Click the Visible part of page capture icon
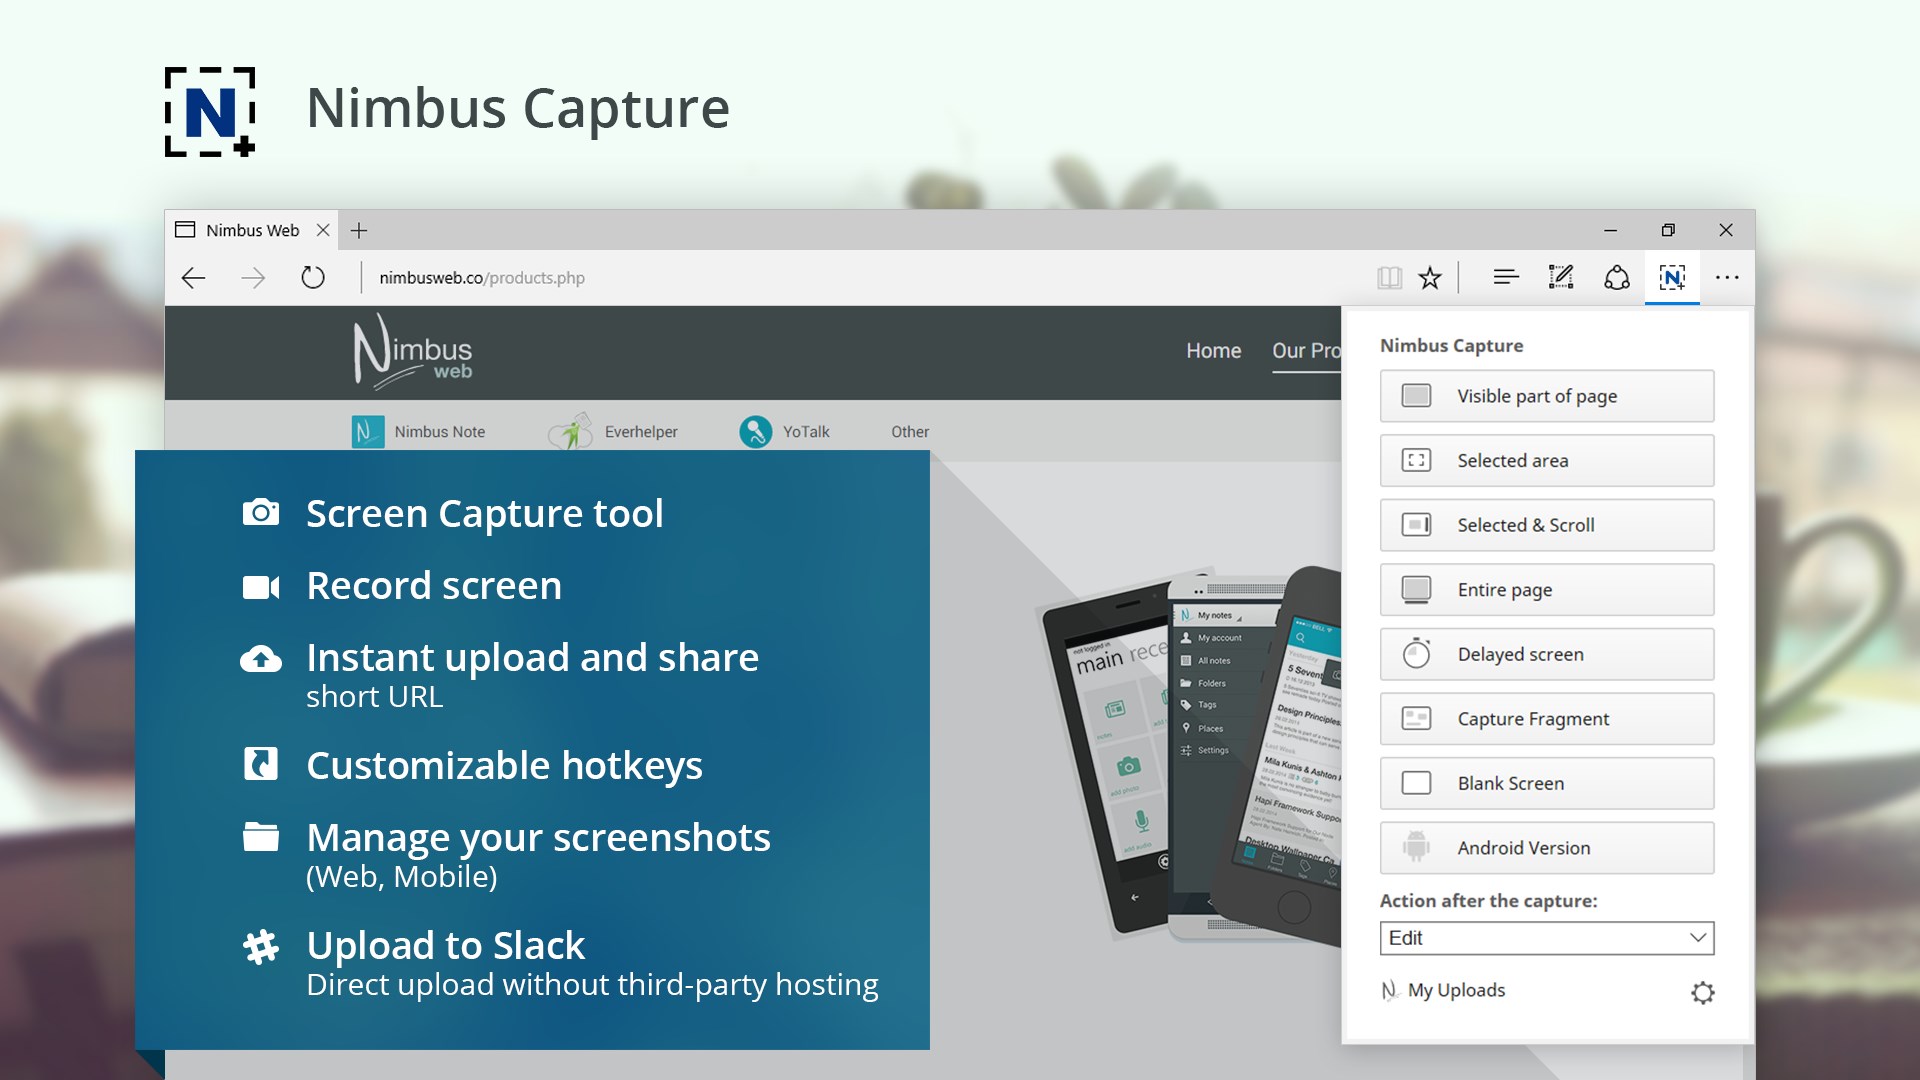The width and height of the screenshot is (1920, 1080). [1419, 394]
